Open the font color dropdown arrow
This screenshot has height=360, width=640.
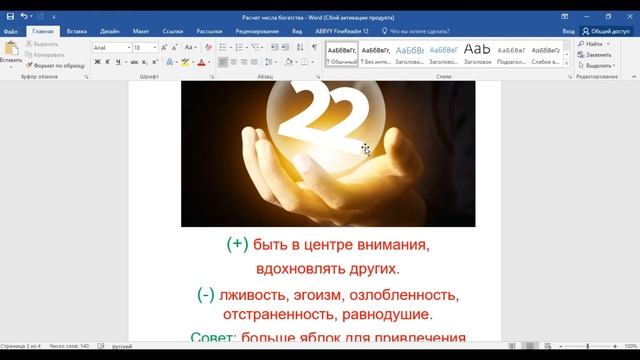point(209,62)
